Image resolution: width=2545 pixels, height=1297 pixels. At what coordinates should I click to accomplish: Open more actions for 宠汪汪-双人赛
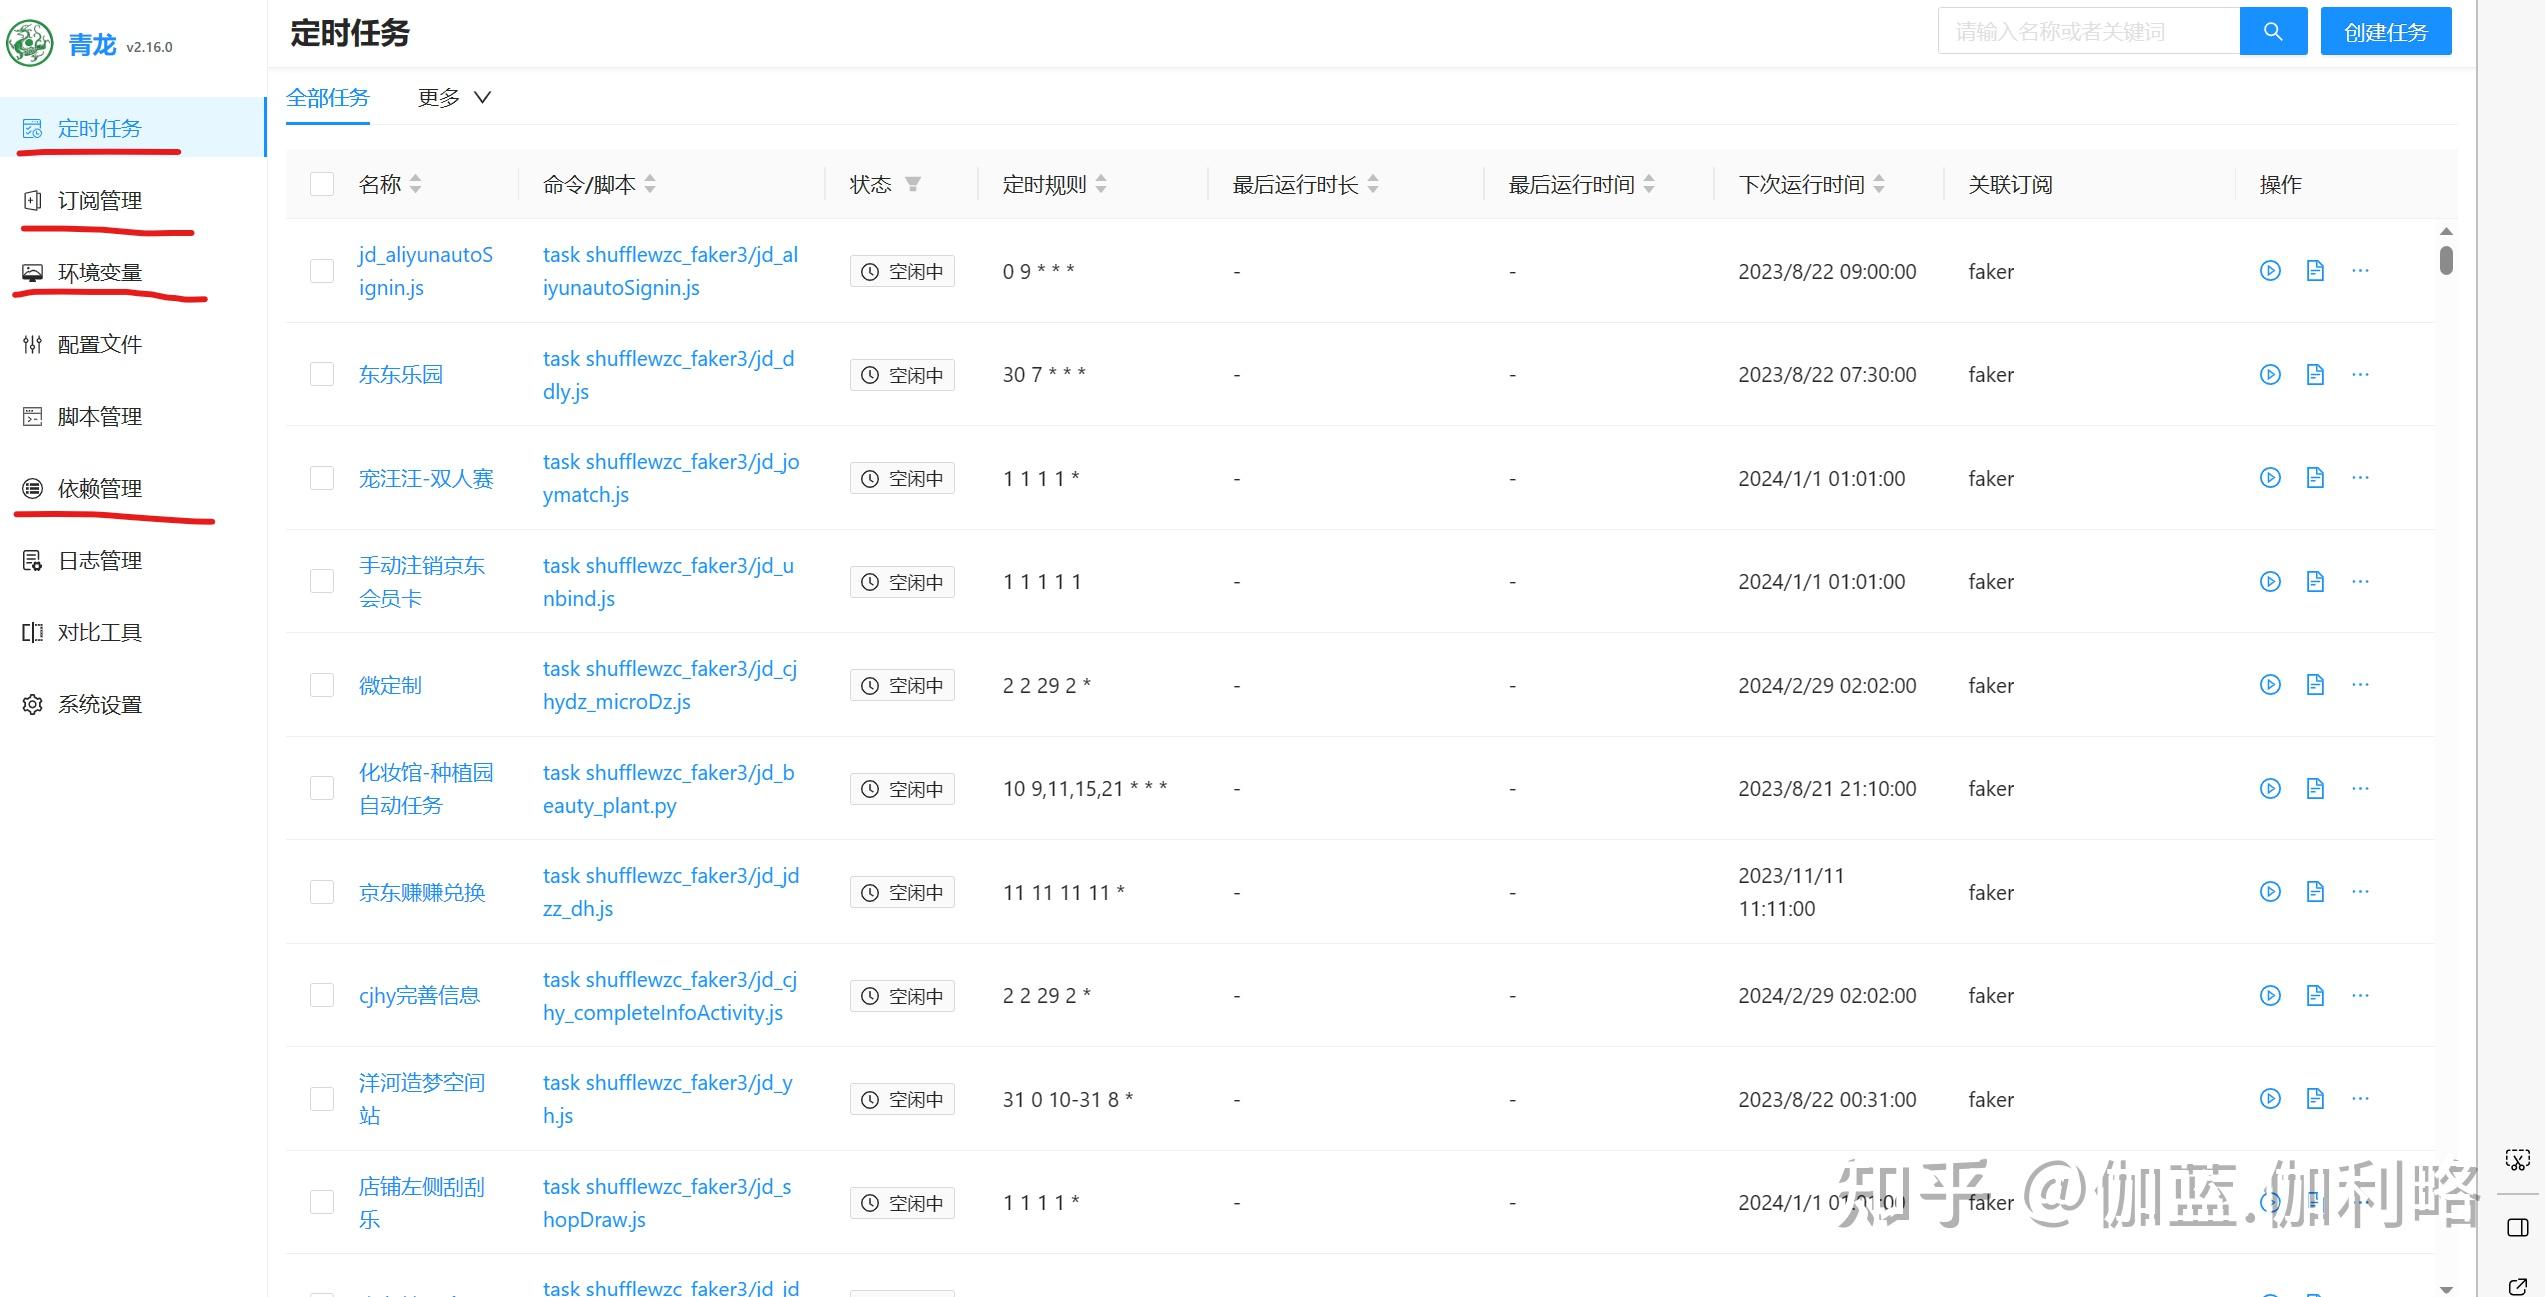(2361, 478)
